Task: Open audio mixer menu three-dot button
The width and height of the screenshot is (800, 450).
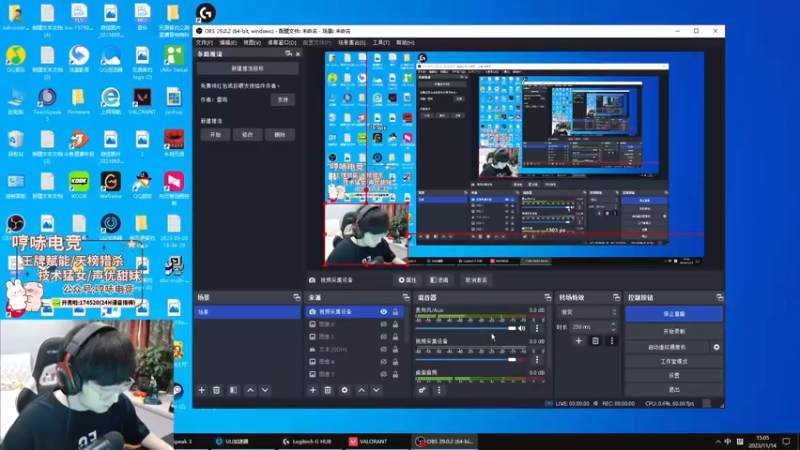Action: pyautogui.click(x=439, y=390)
